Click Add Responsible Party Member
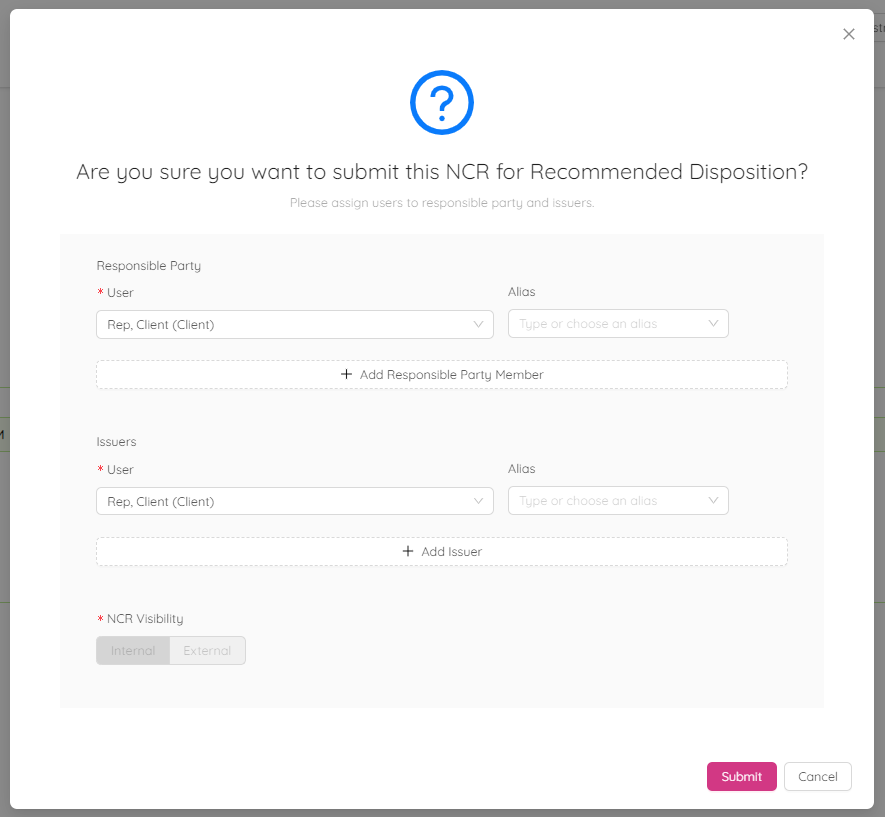This screenshot has width=885, height=817. [441, 373]
